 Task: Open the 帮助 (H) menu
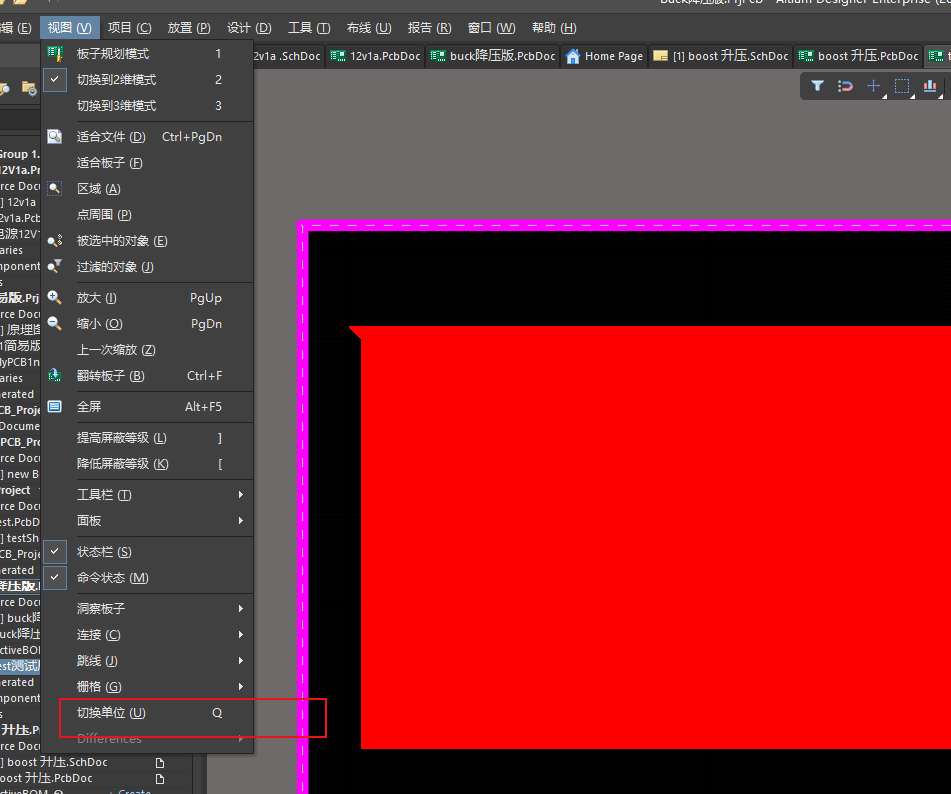pos(554,28)
